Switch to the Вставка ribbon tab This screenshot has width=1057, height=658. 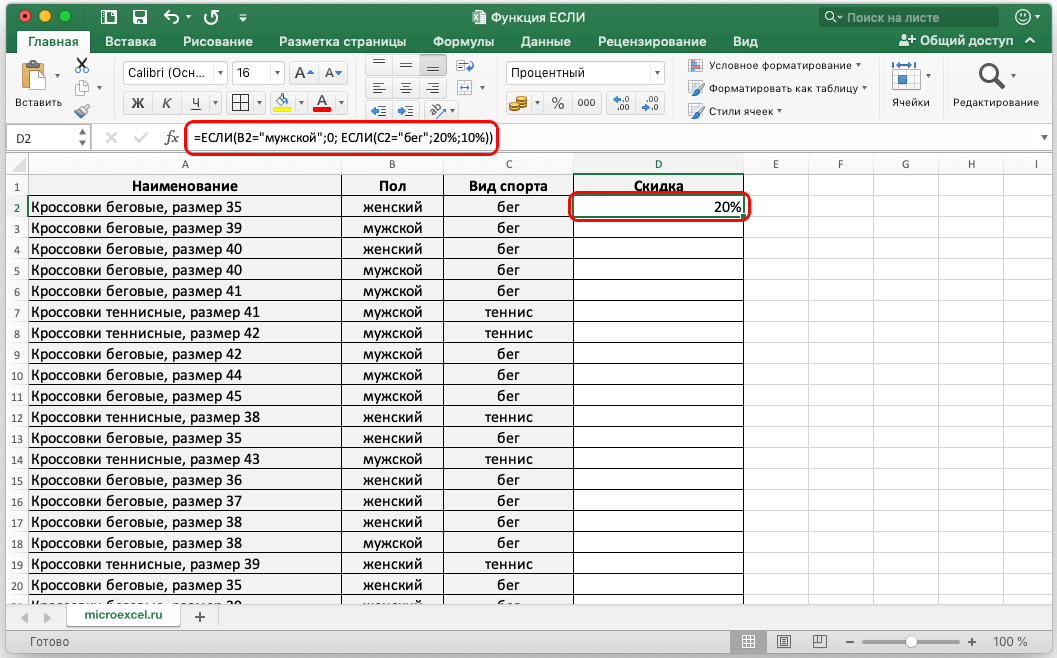pos(130,41)
